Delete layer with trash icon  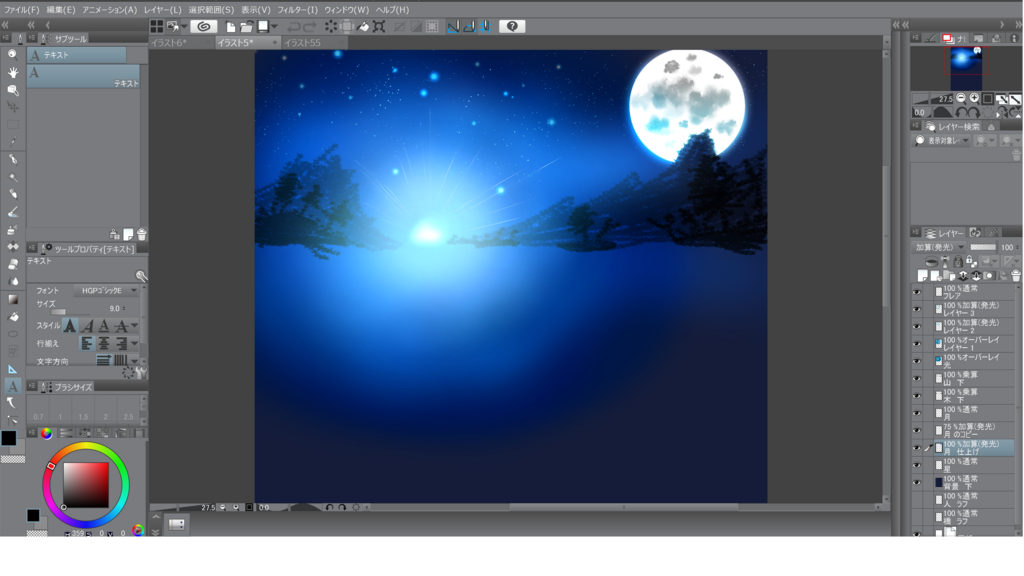click(x=1016, y=276)
